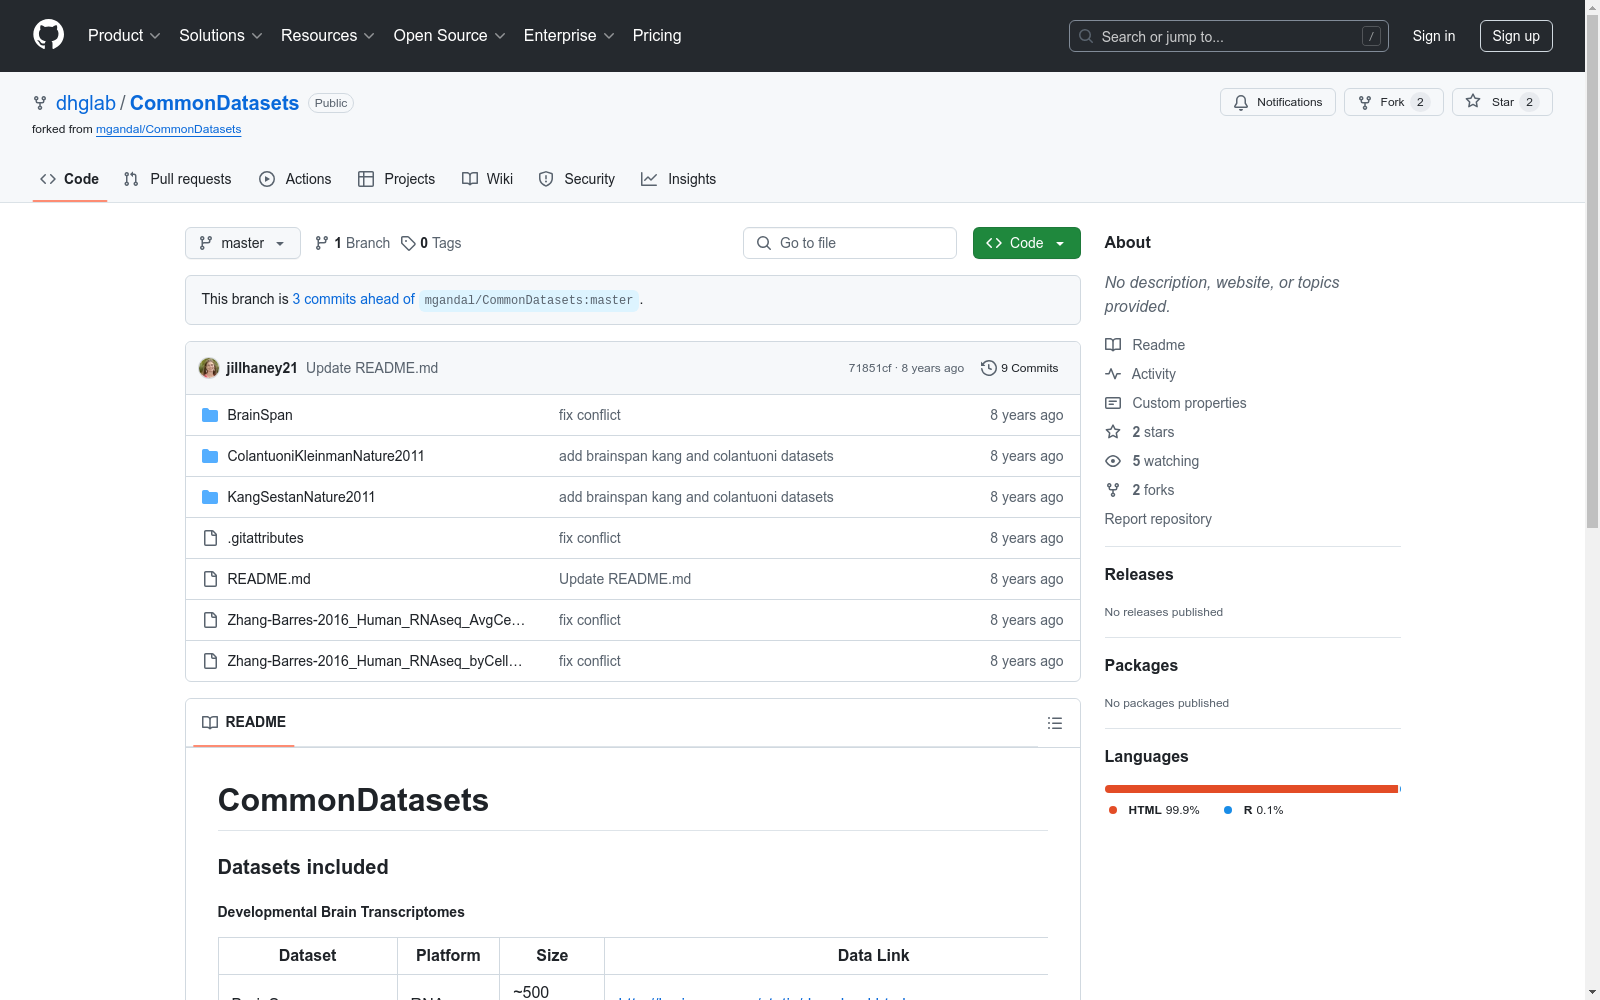Expand the Resources menu
Image resolution: width=1600 pixels, height=1000 pixels.
[328, 36]
